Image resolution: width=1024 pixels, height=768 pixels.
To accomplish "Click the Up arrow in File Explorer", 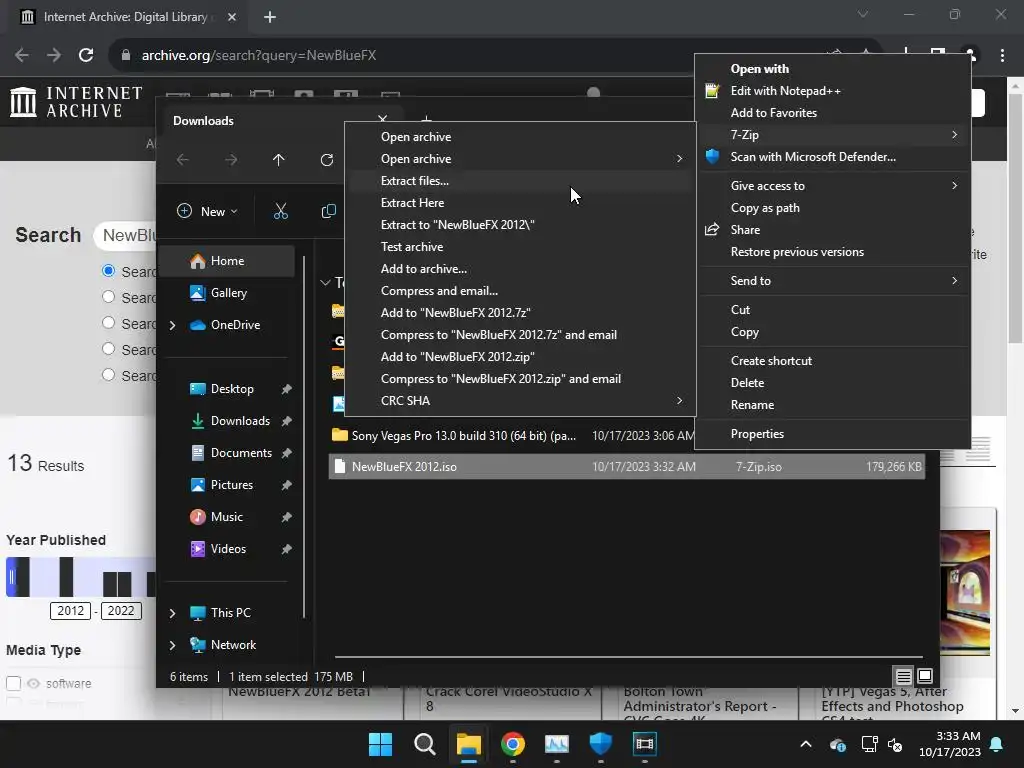I will click(x=279, y=160).
